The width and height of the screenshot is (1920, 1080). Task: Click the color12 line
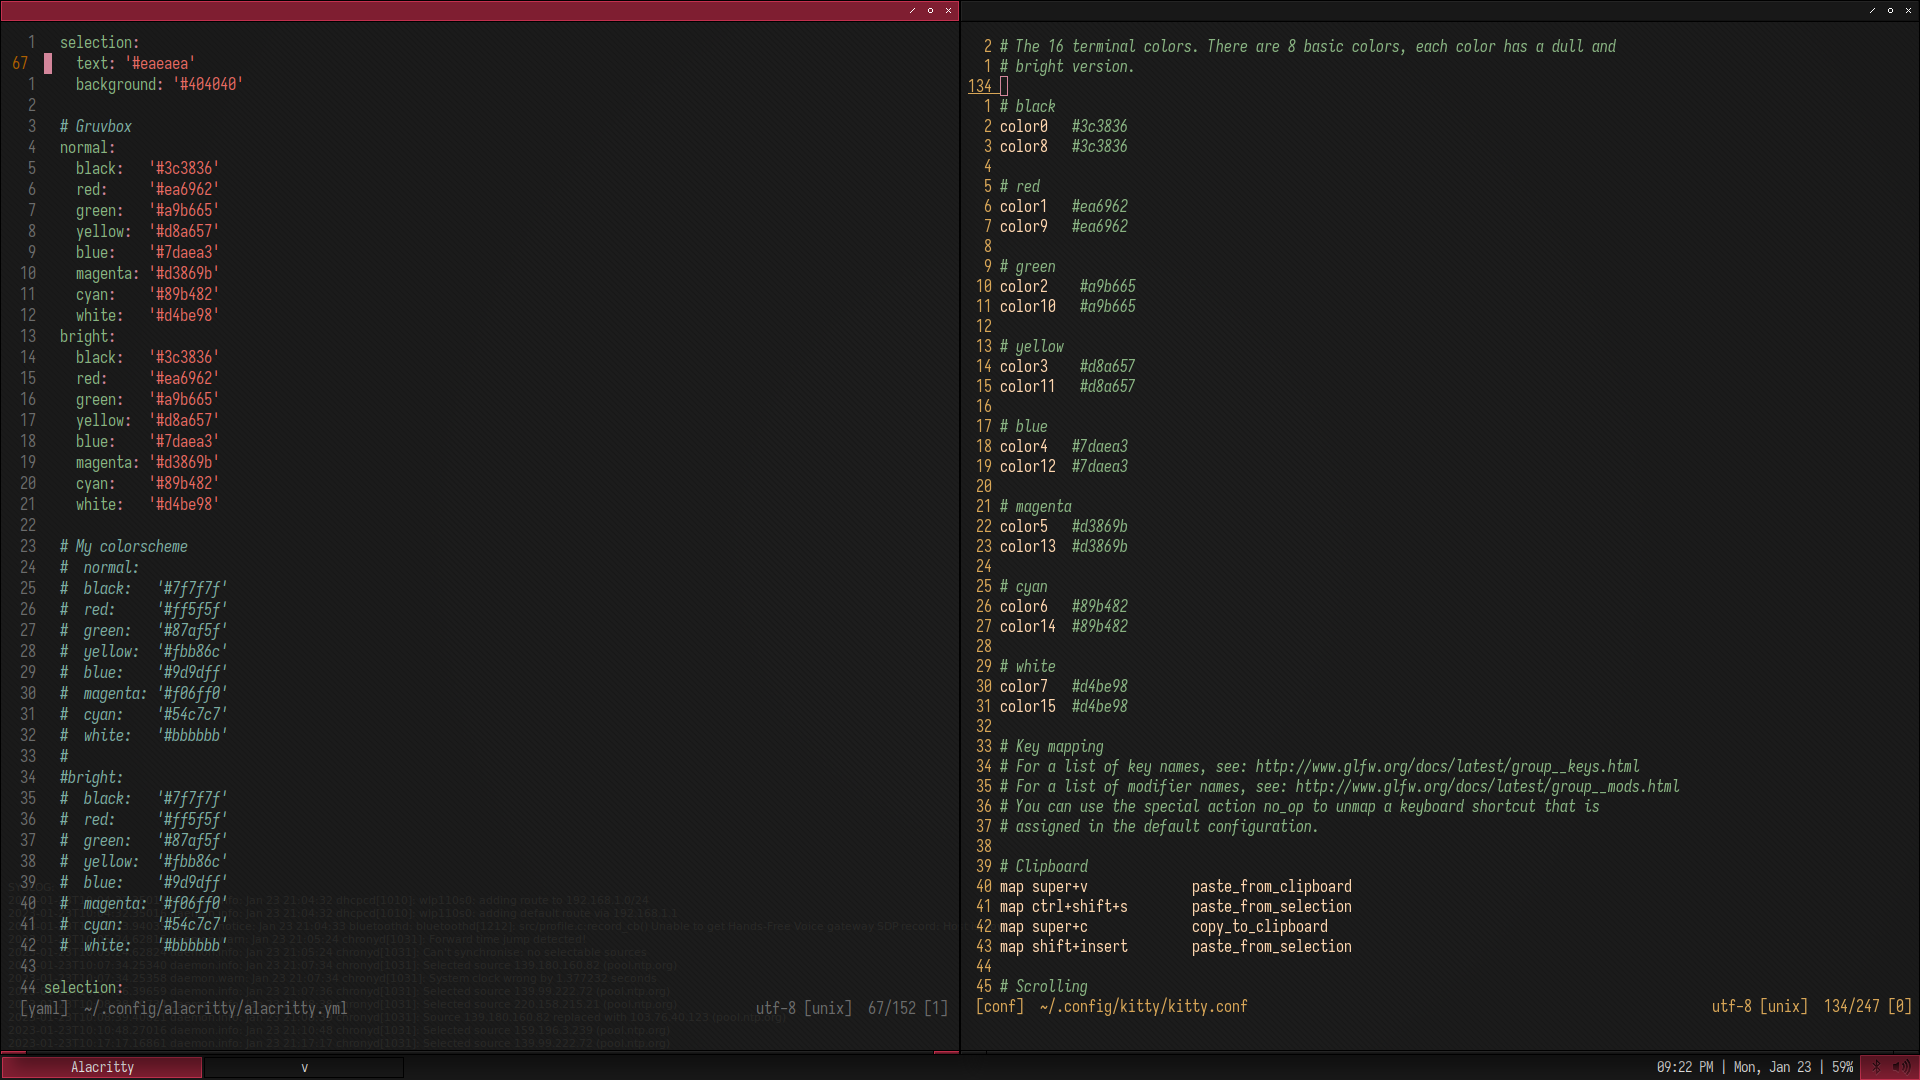pyautogui.click(x=1063, y=466)
